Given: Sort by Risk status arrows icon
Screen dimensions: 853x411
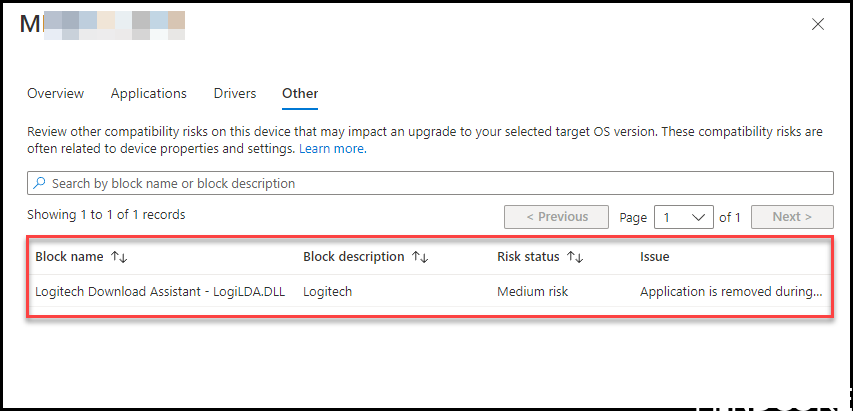Looking at the screenshot, I should [575, 257].
